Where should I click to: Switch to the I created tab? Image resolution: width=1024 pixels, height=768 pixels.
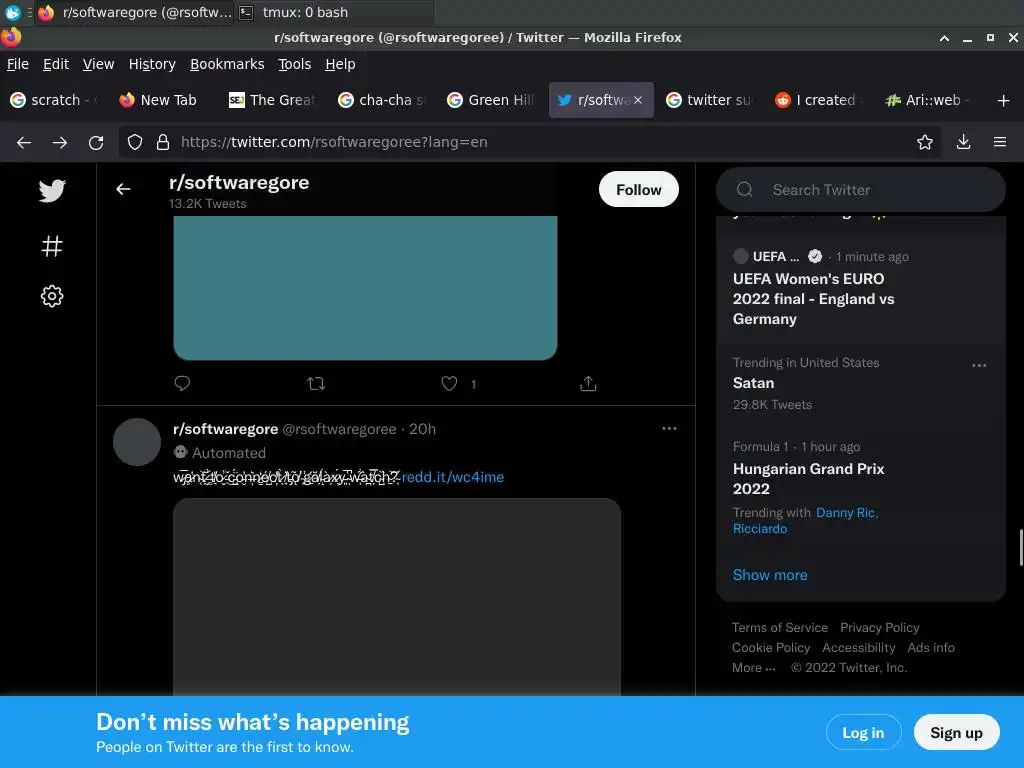pos(818,100)
